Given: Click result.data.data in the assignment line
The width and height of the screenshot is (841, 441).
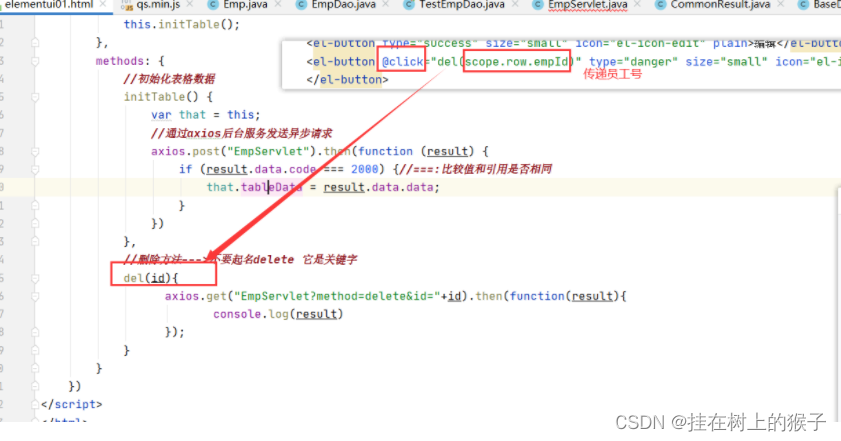Looking at the screenshot, I should pyautogui.click(x=381, y=187).
